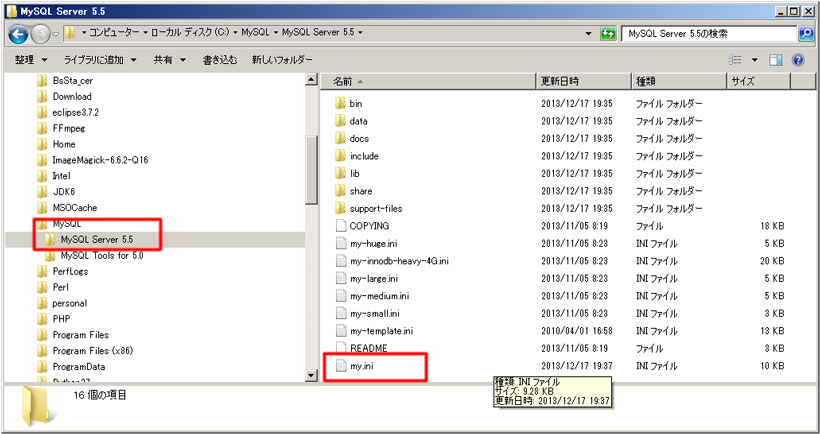Open the view options dropdown arrow
Viewport: 820px width, 434px height.
[x=755, y=60]
